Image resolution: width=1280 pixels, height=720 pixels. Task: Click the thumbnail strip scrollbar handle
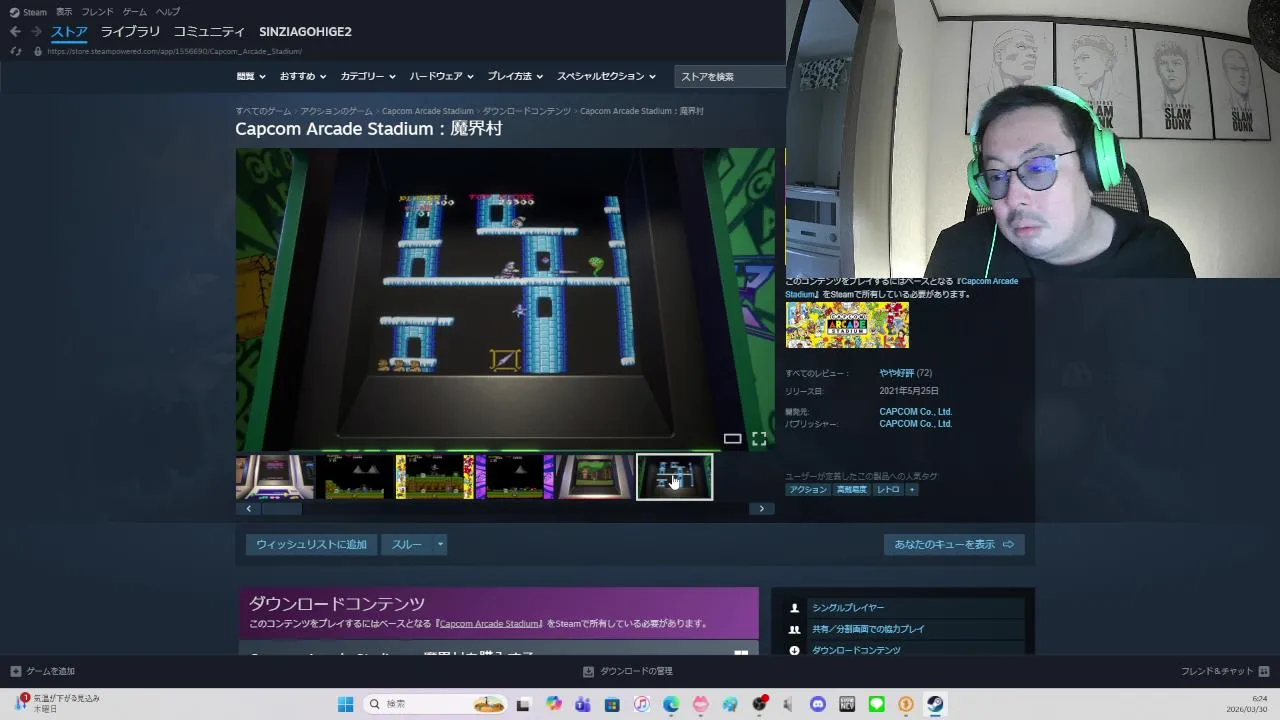281,508
